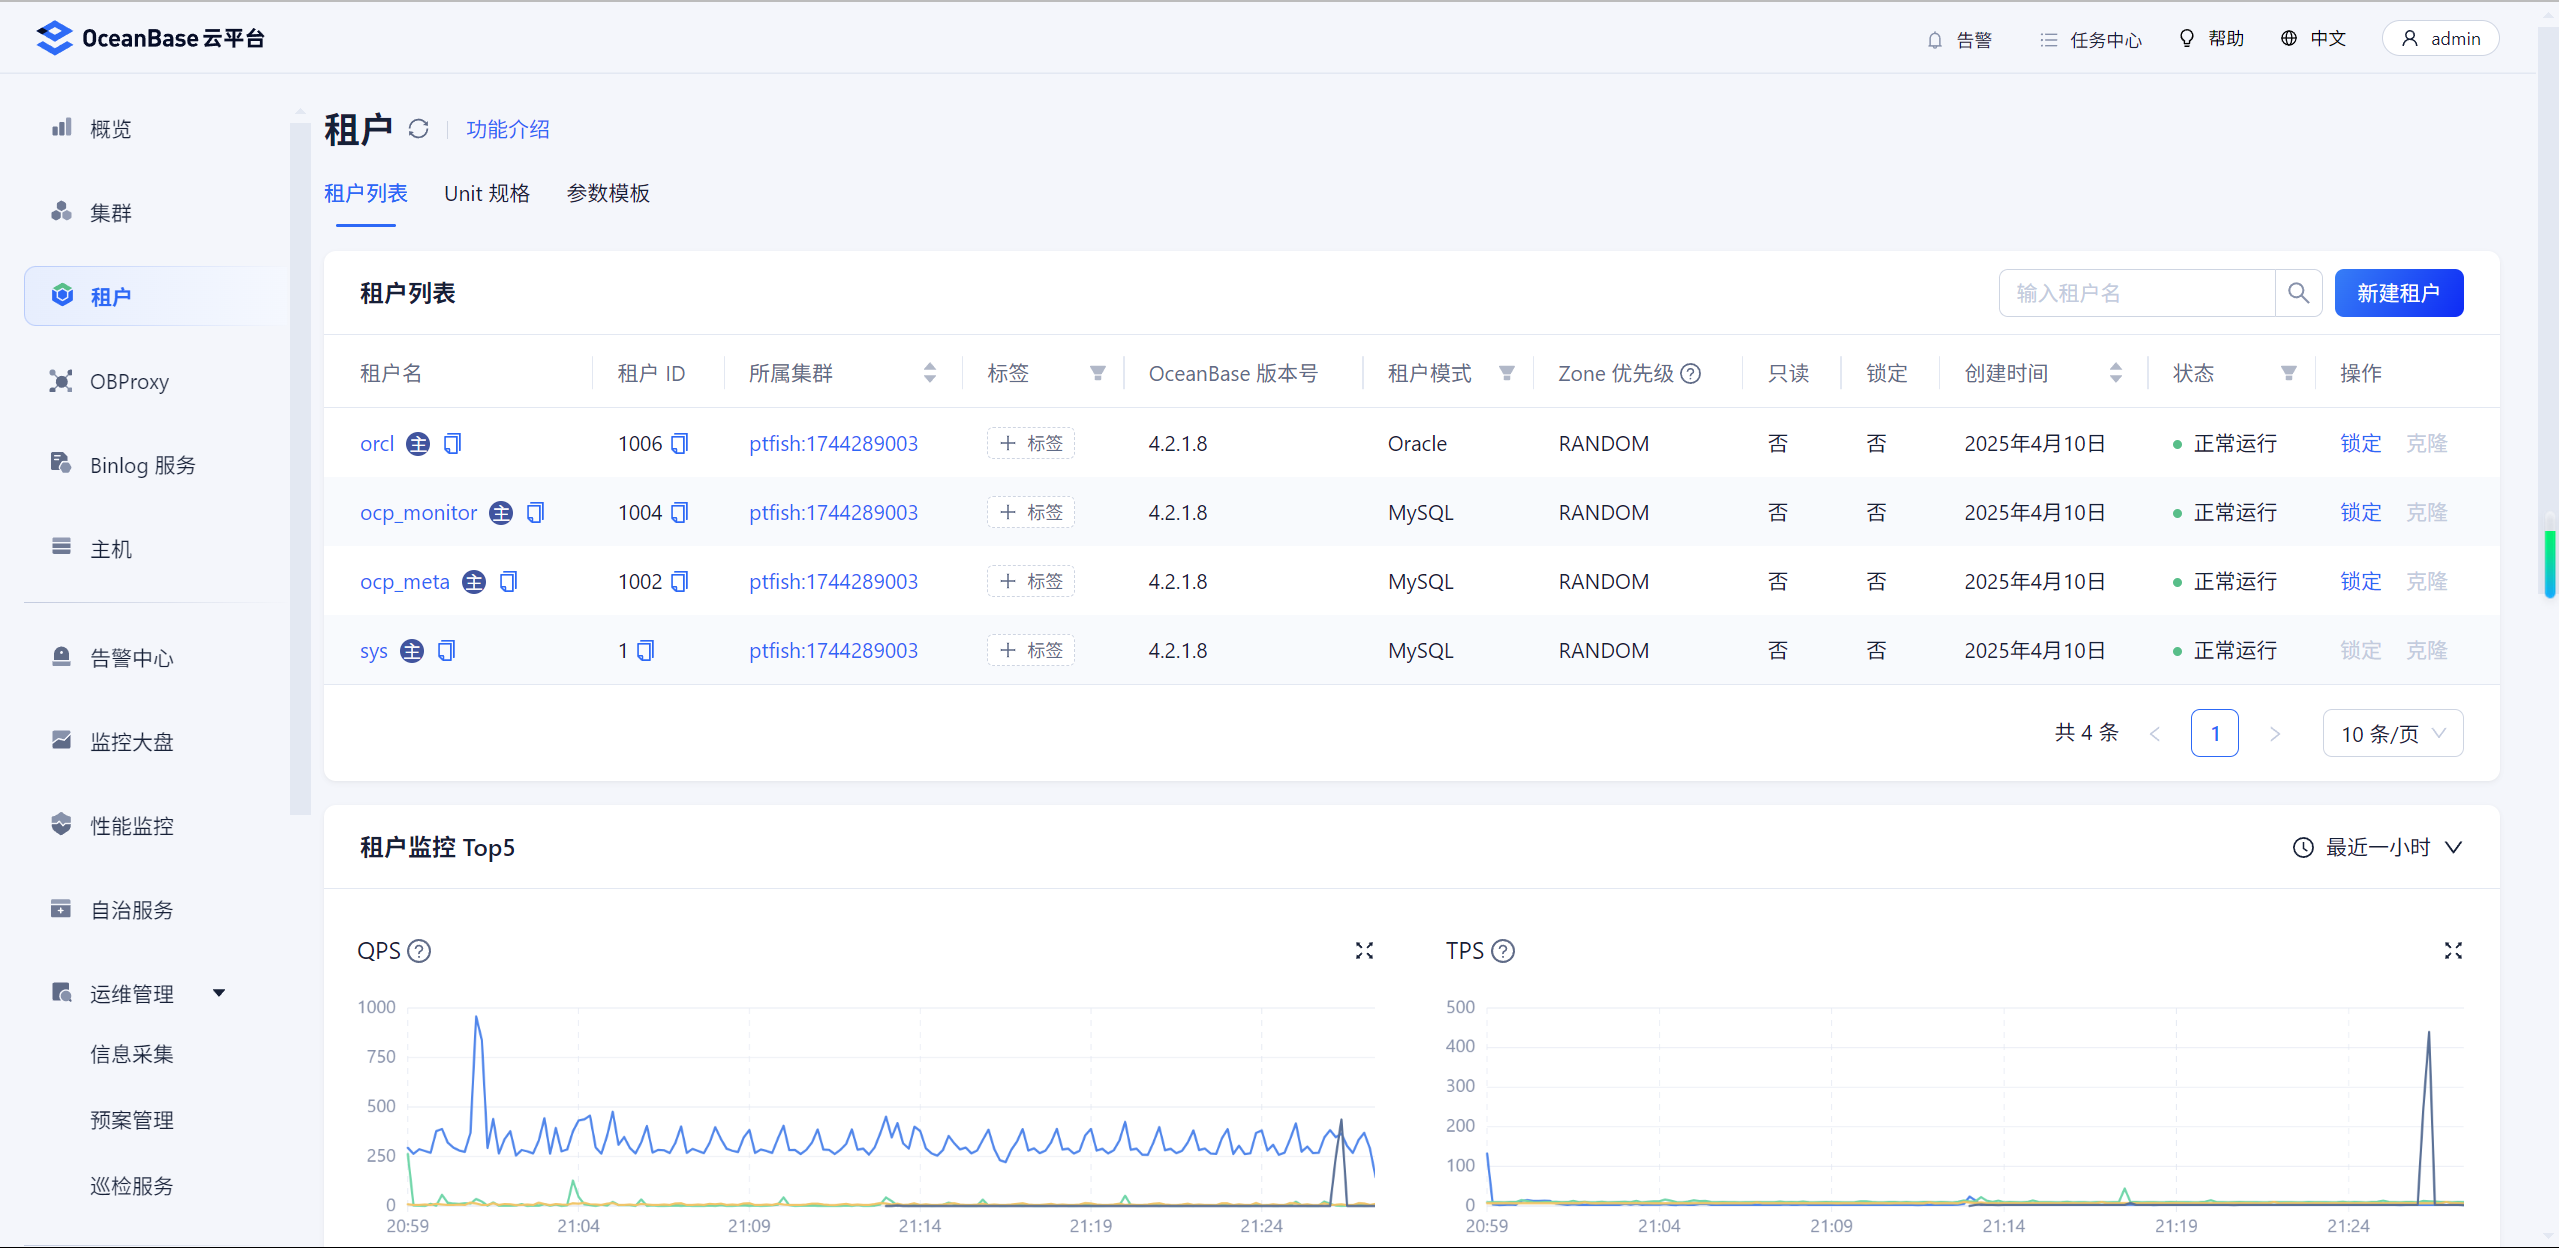The height and width of the screenshot is (1248, 2559).
Task: Open 中文 language switcher
Action: (2313, 39)
